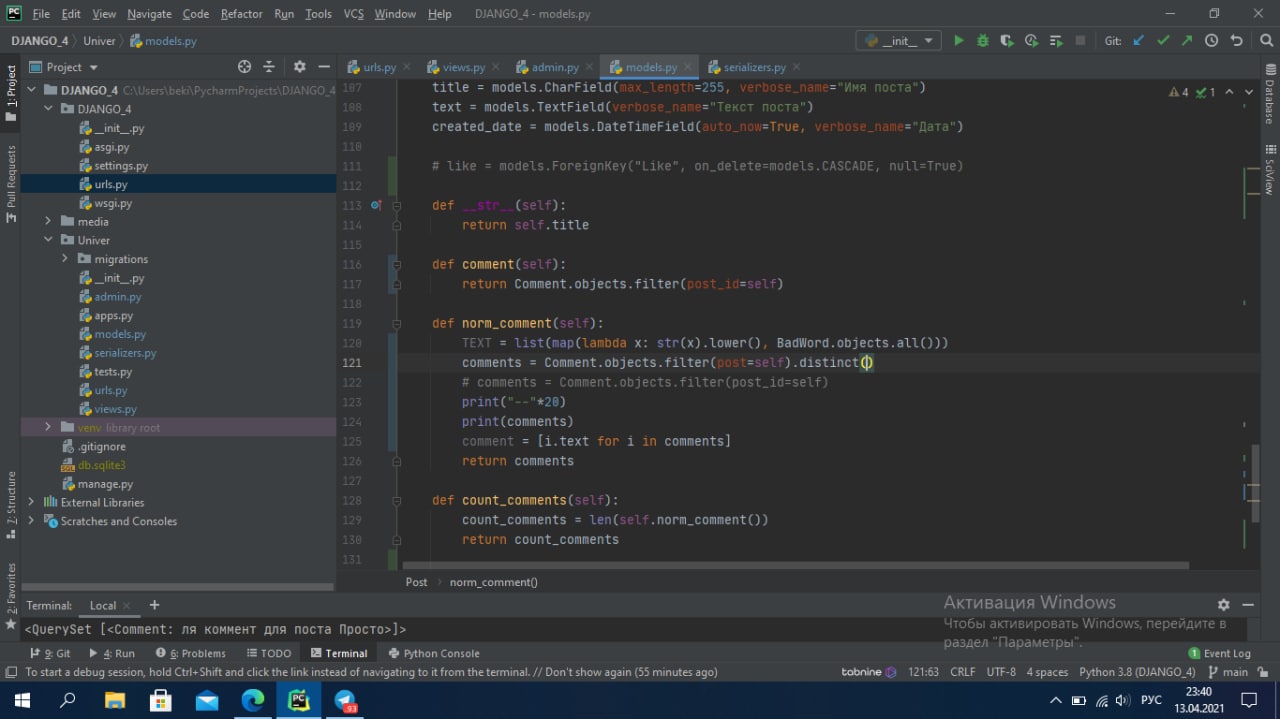This screenshot has height=719, width=1280.
Task: Toggle tool window bars icon
Action: 10,672
